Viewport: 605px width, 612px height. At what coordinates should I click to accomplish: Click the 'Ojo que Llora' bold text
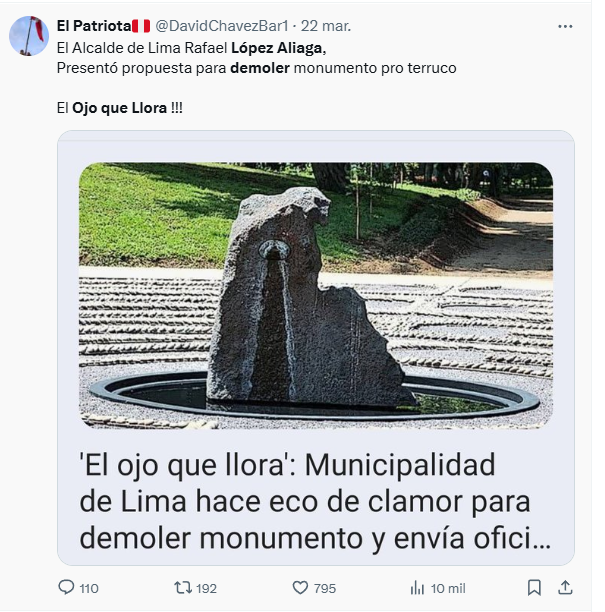(x=119, y=108)
